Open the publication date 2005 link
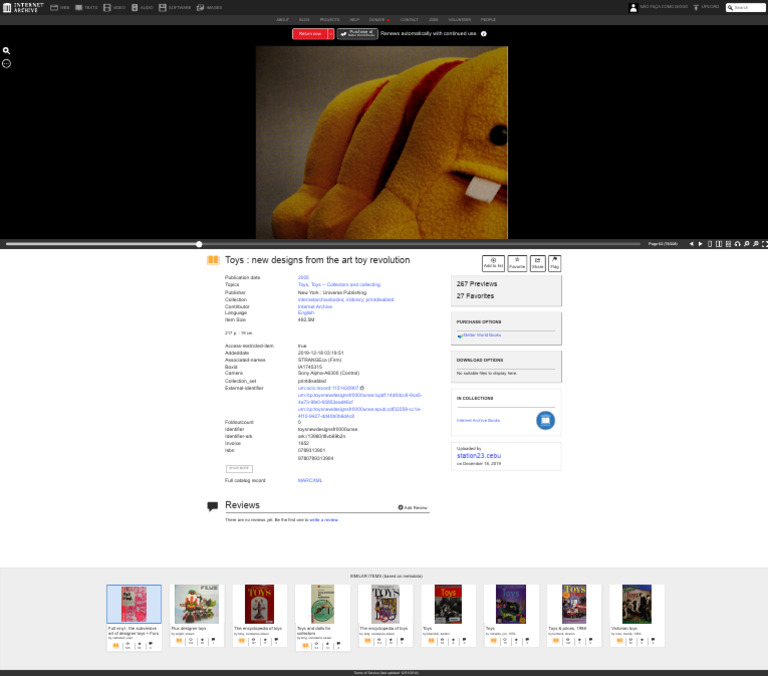 tap(303, 277)
